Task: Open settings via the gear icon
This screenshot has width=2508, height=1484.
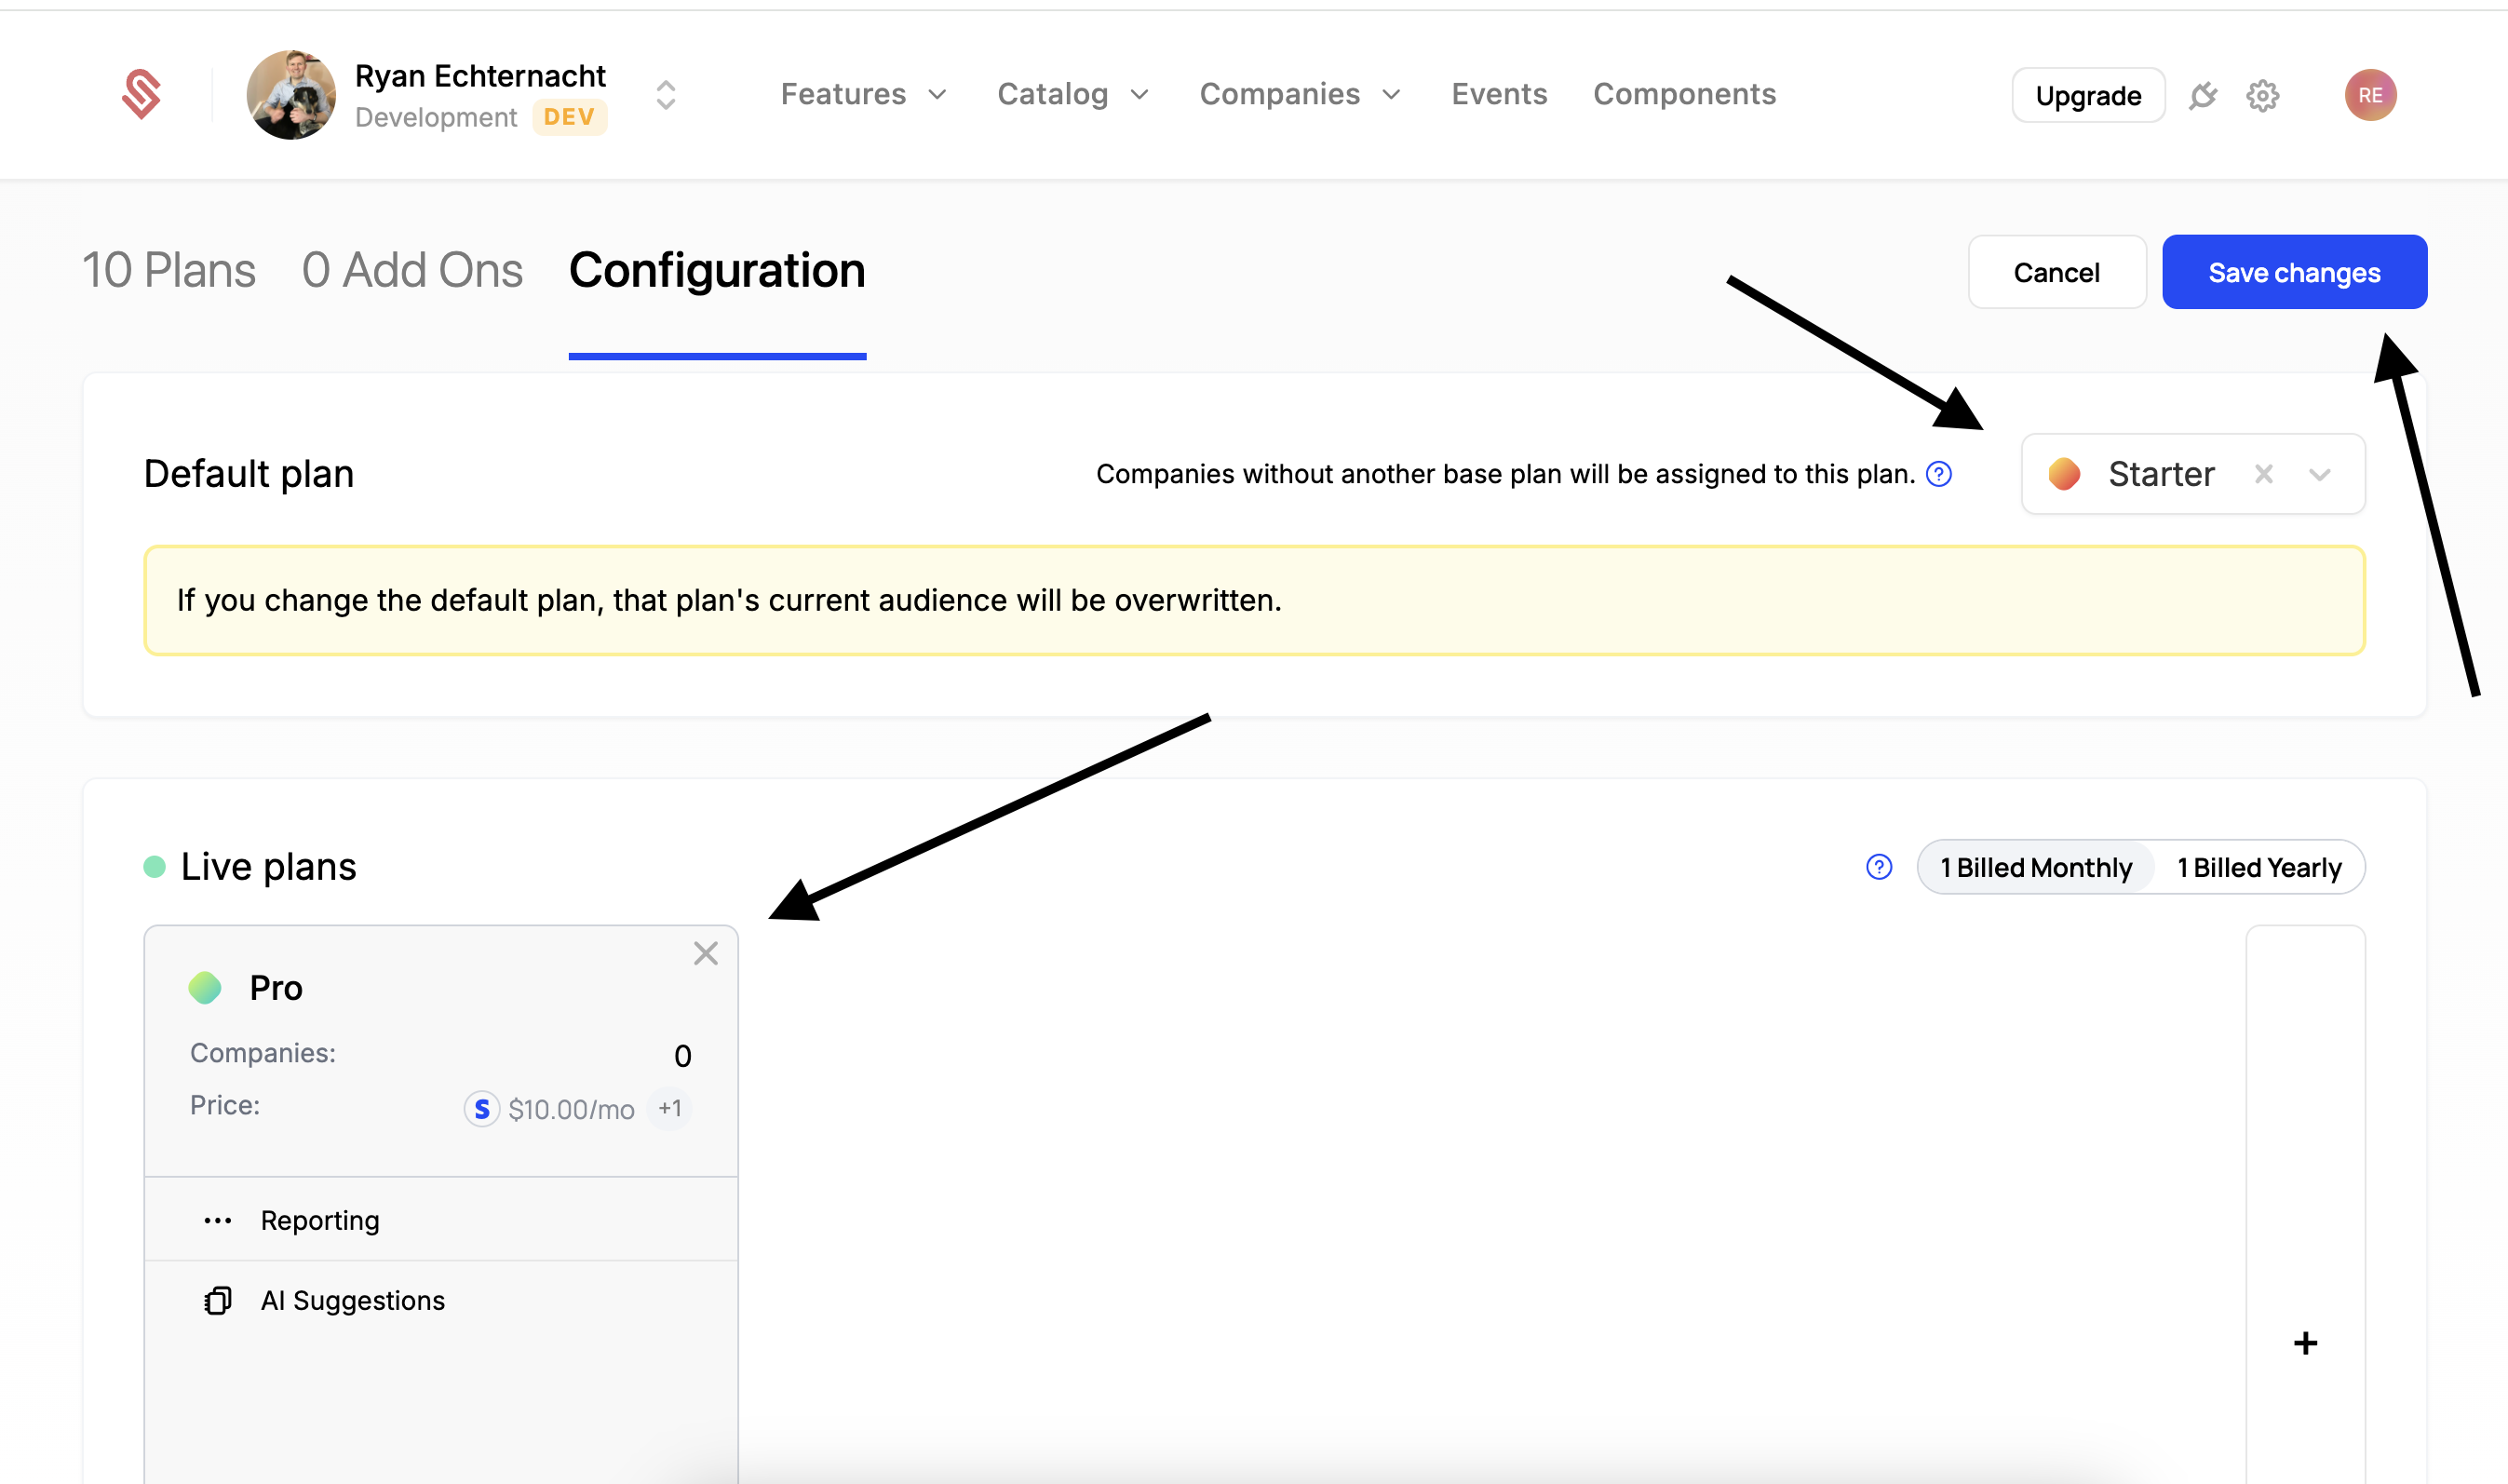Action: tap(2263, 95)
